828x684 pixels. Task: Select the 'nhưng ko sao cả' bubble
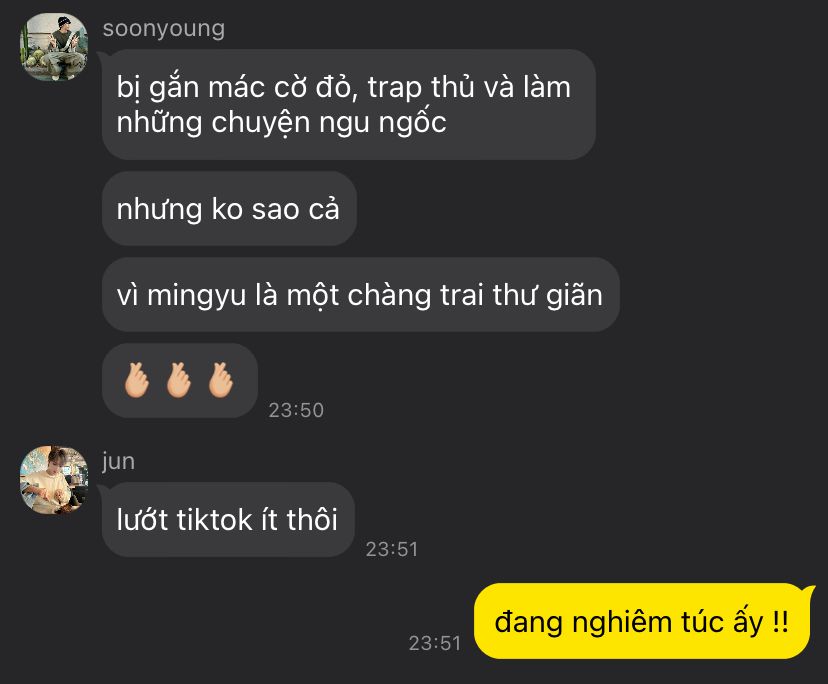tap(229, 209)
